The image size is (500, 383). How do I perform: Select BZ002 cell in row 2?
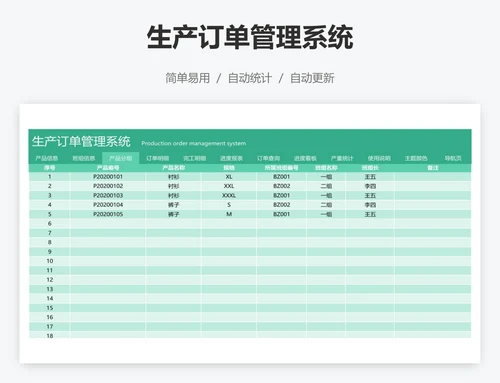pyautogui.click(x=282, y=186)
